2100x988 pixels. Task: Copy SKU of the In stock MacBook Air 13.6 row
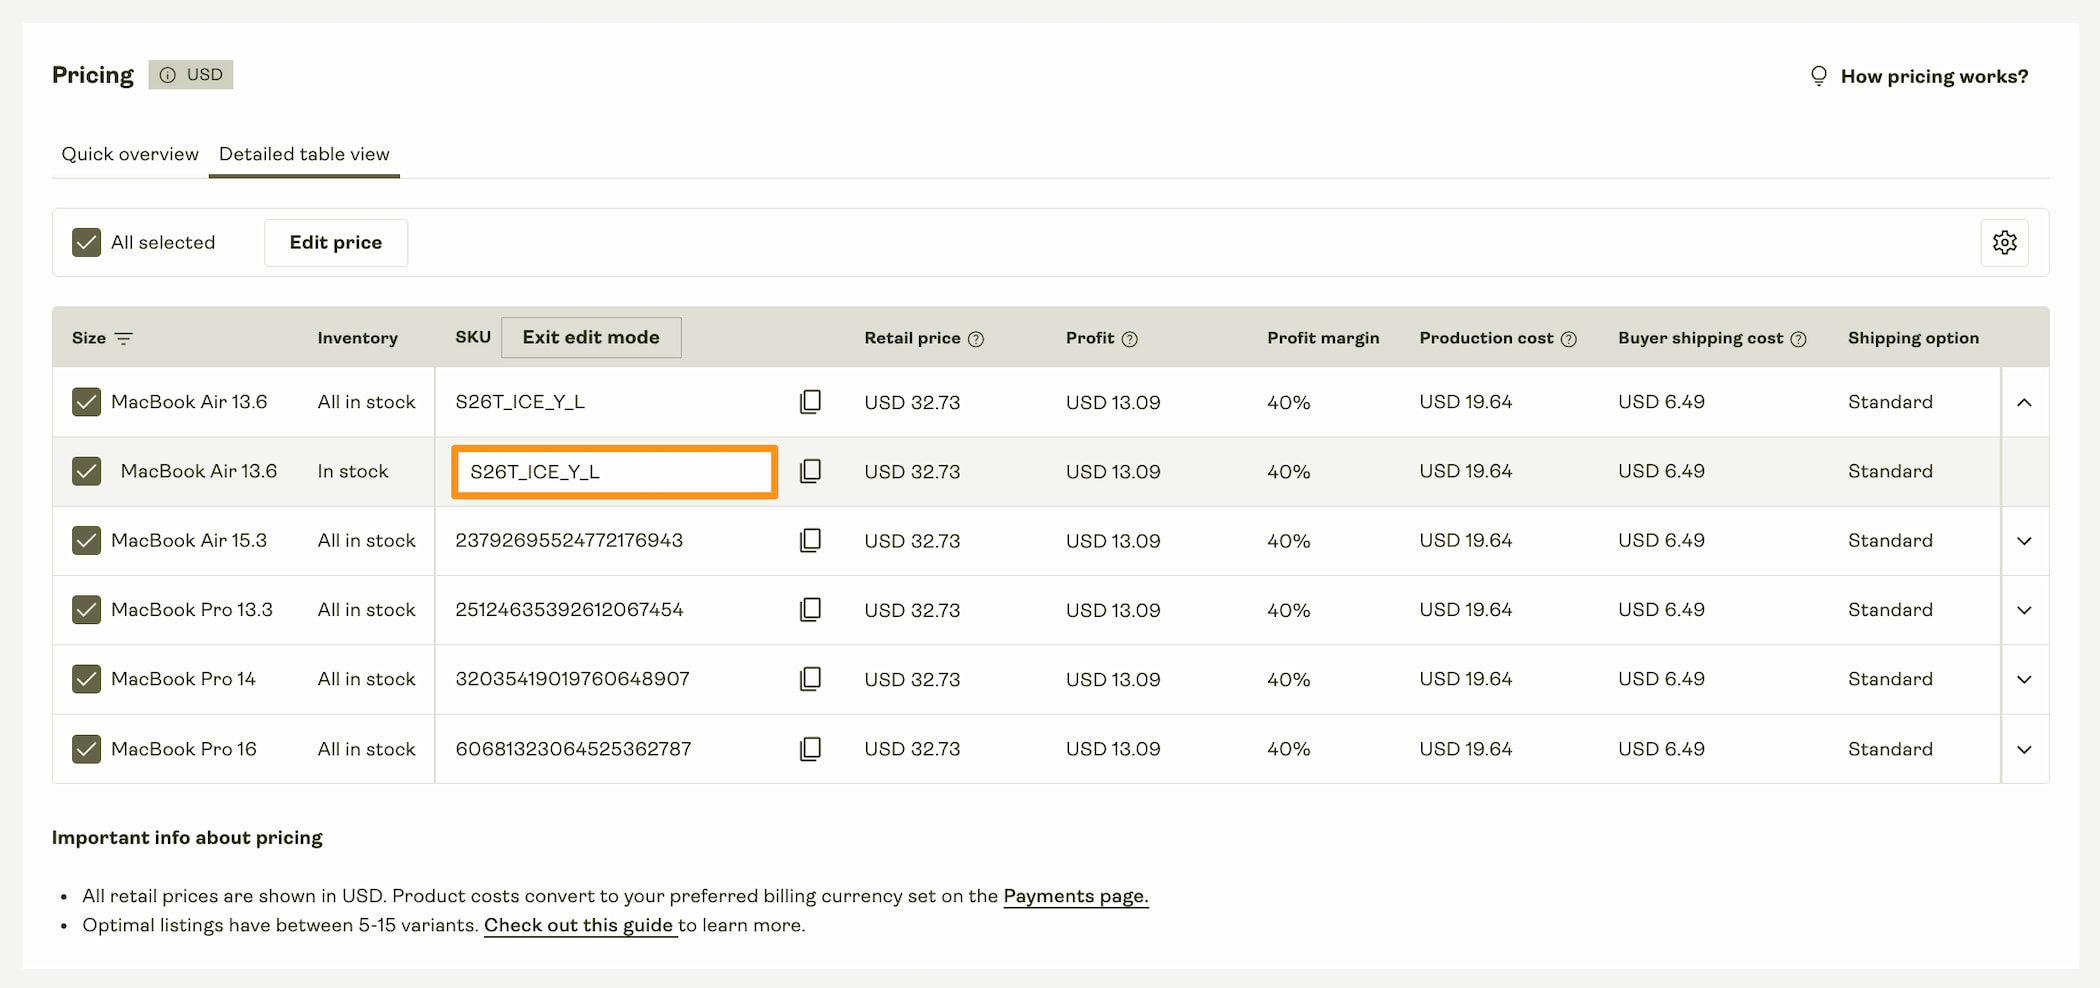coord(811,471)
